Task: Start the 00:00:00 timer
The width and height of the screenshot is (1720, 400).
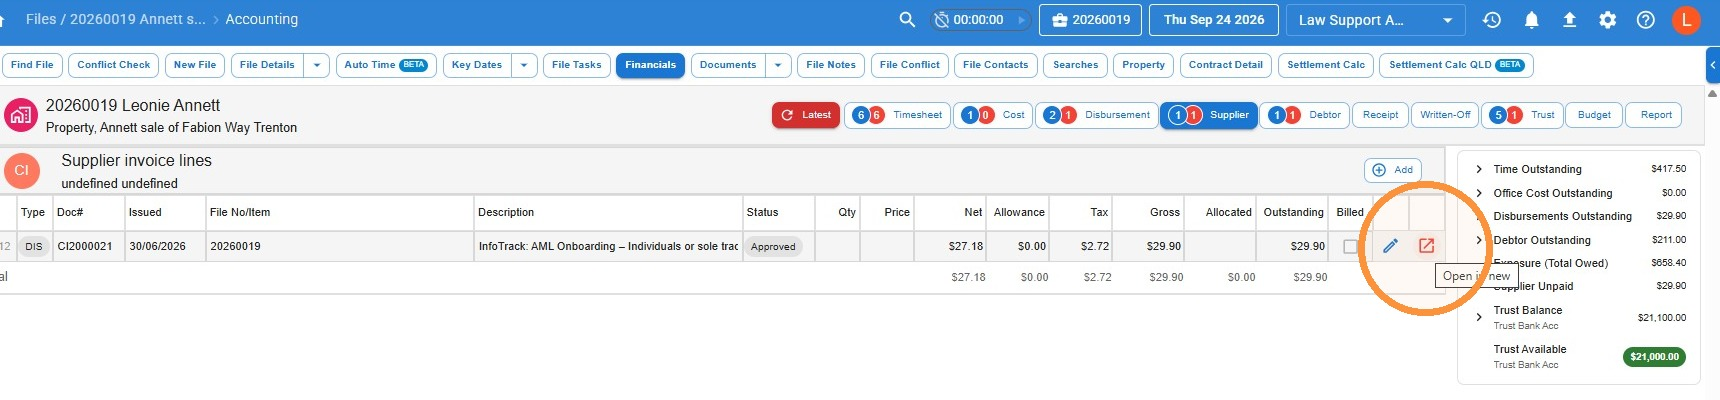Action: pyautogui.click(x=978, y=20)
